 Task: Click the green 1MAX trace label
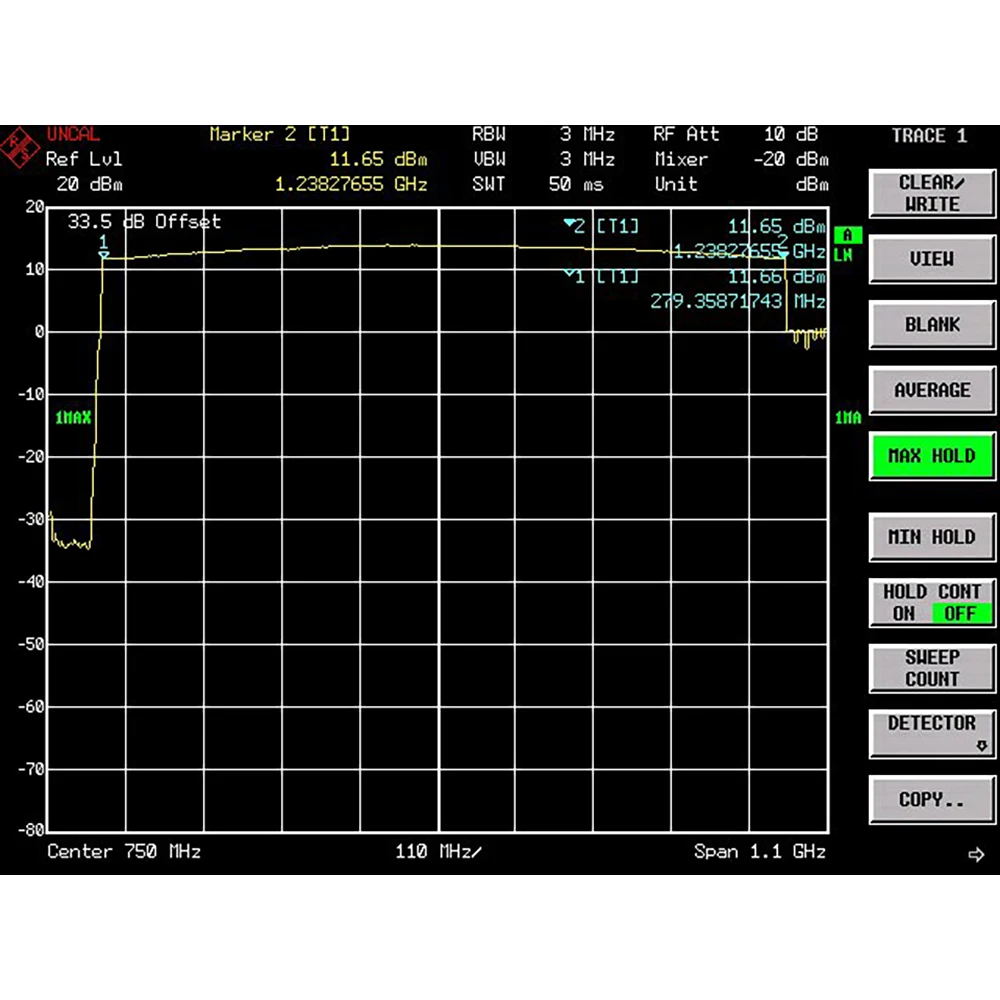(x=72, y=418)
